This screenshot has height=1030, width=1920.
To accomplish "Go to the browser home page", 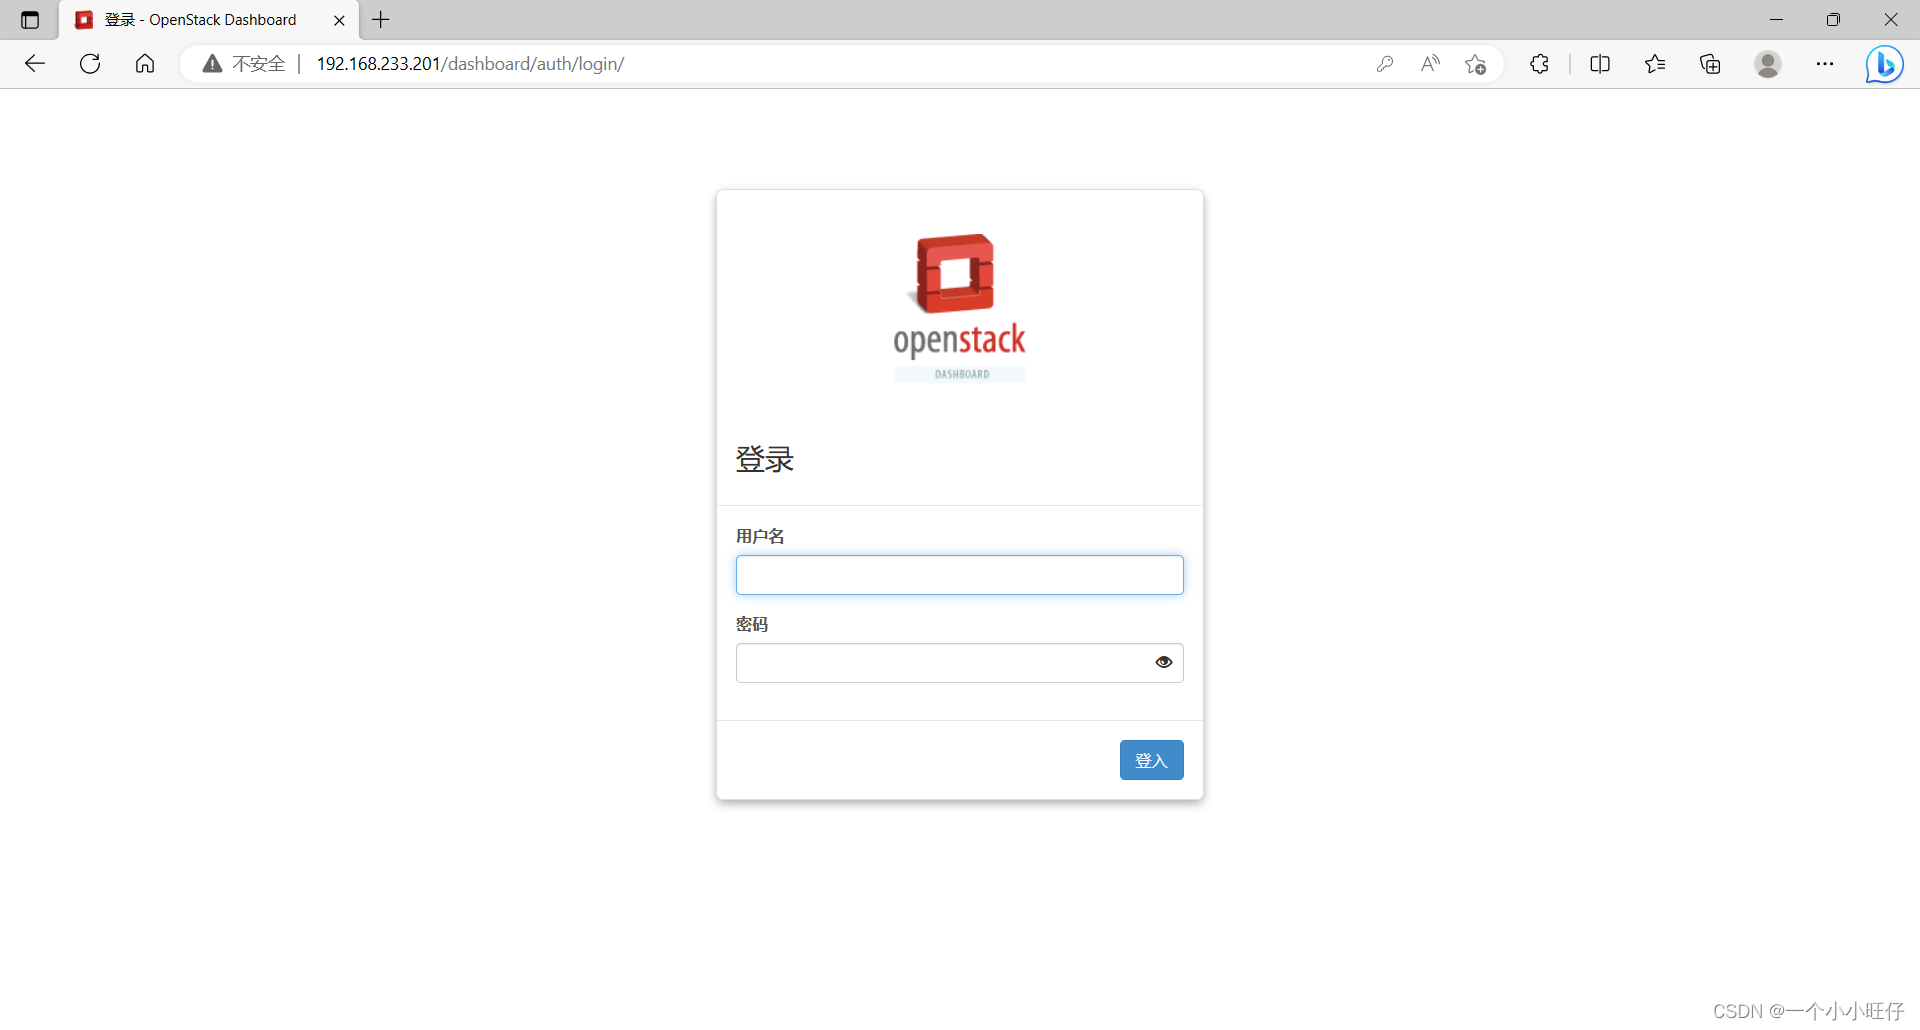I will tap(145, 64).
